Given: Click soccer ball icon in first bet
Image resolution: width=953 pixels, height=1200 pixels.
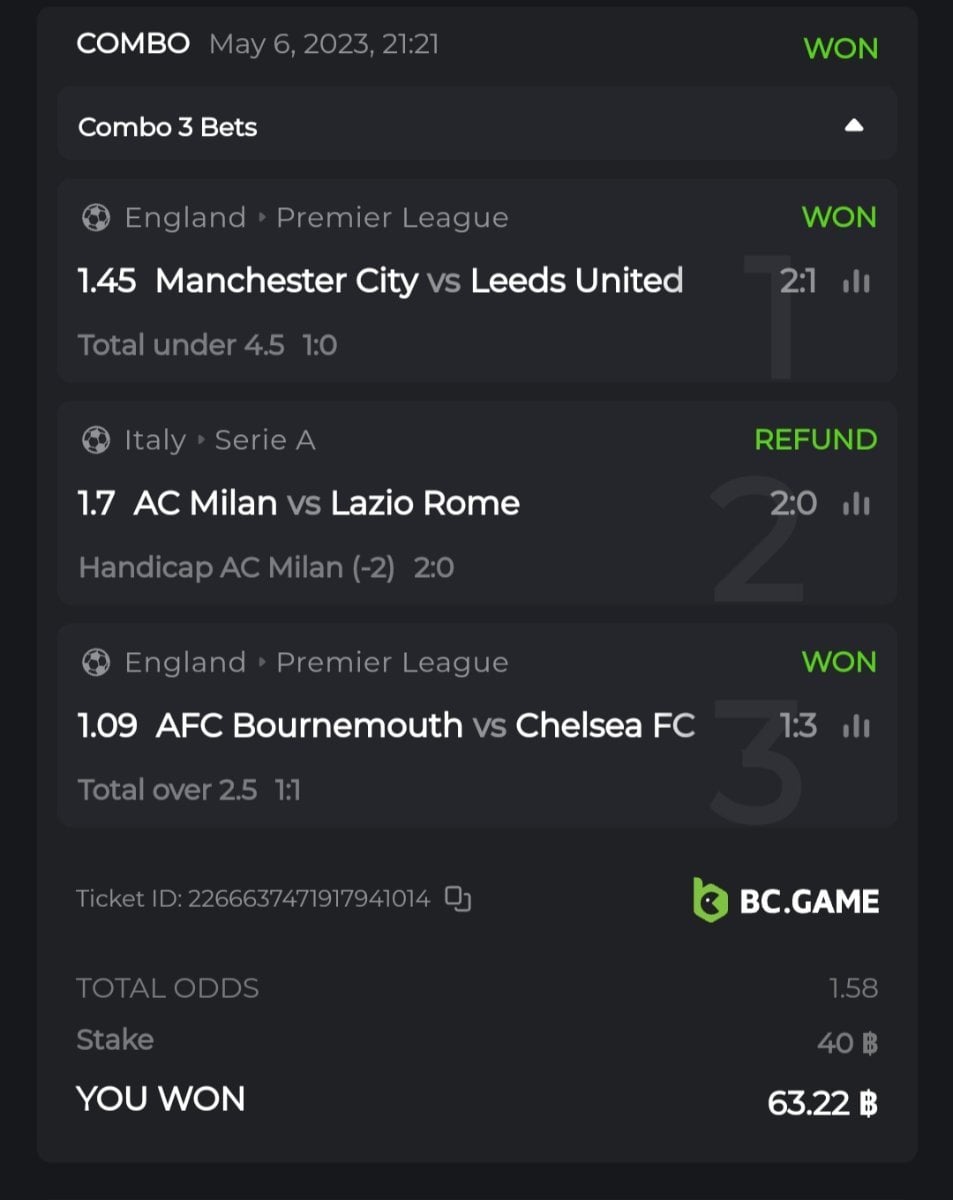Looking at the screenshot, I should (96, 218).
